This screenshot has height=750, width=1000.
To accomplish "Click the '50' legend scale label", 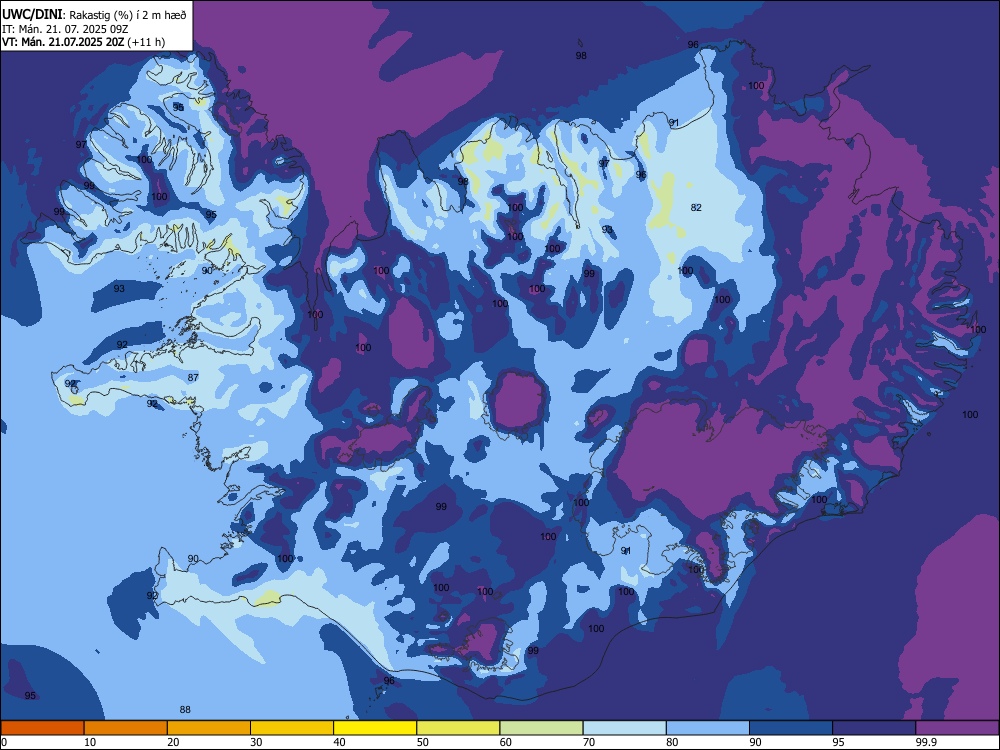I will [x=423, y=742].
